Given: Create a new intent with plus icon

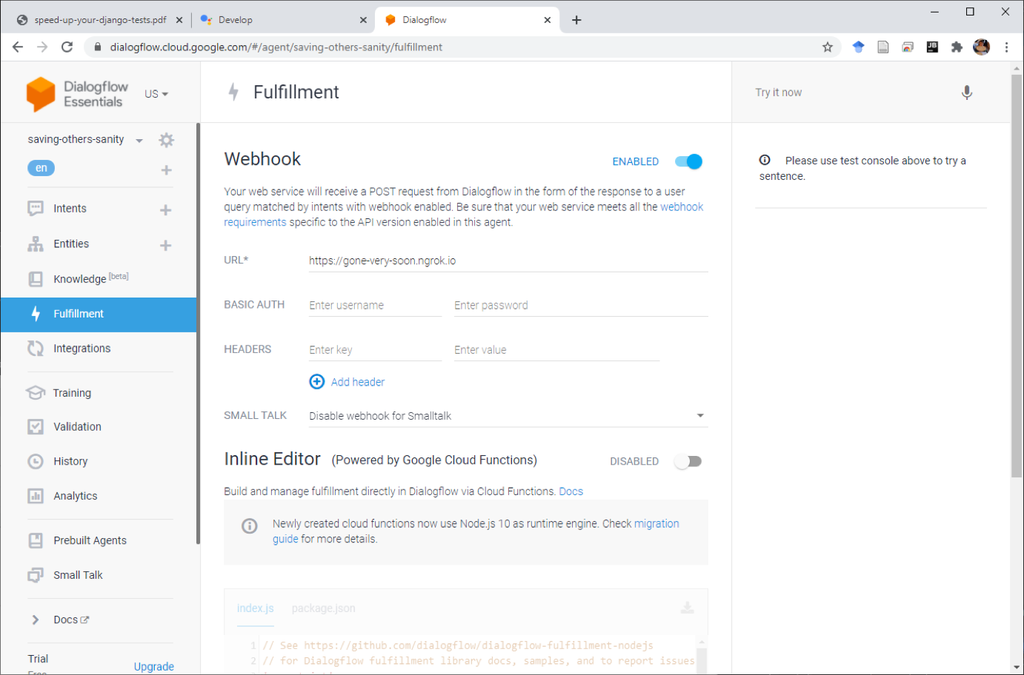Looking at the screenshot, I should click(x=166, y=210).
